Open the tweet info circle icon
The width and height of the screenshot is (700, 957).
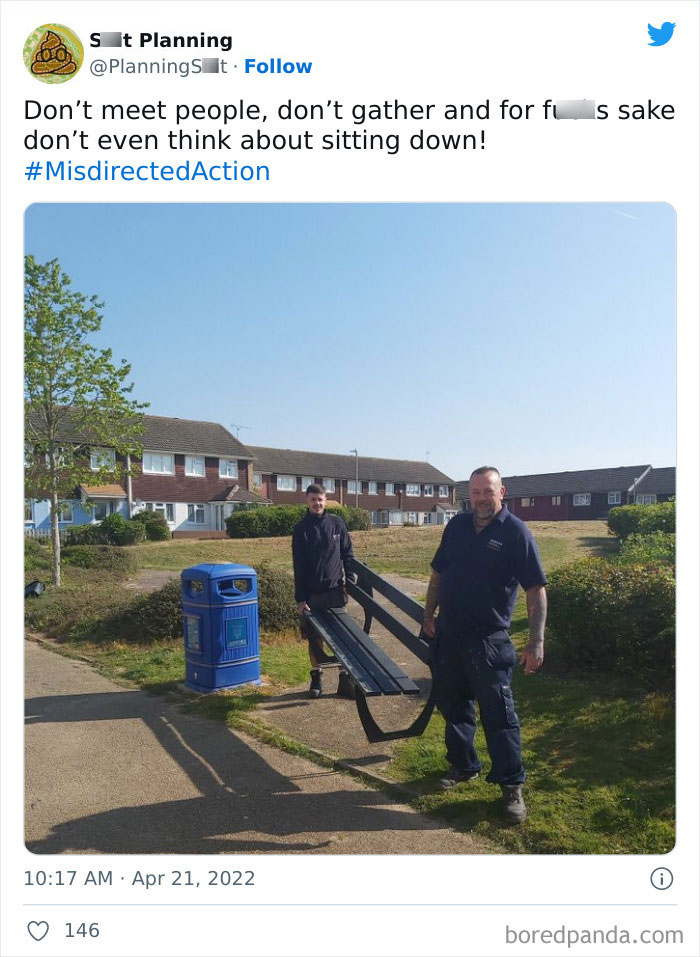pos(662,879)
